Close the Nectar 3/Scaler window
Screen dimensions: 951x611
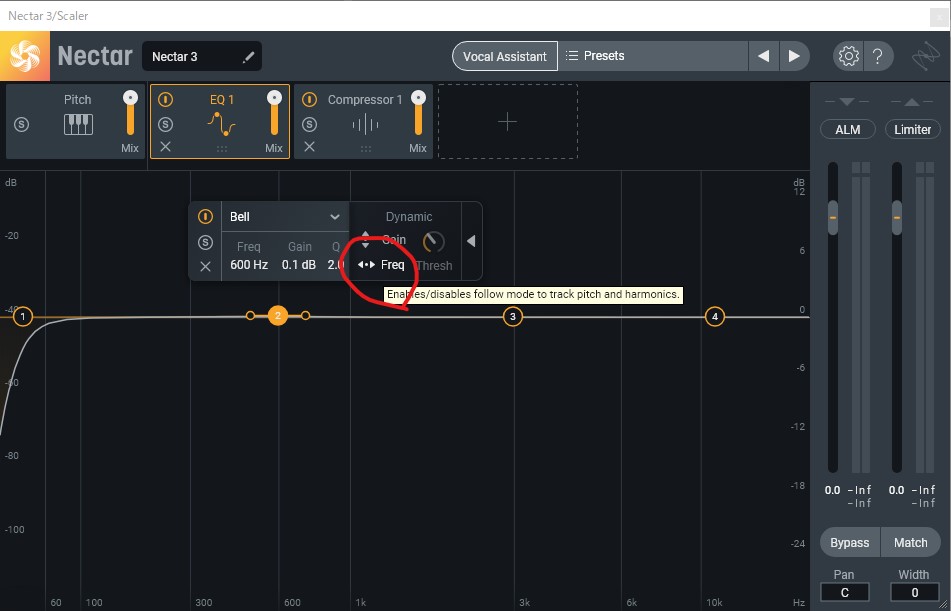939,17
